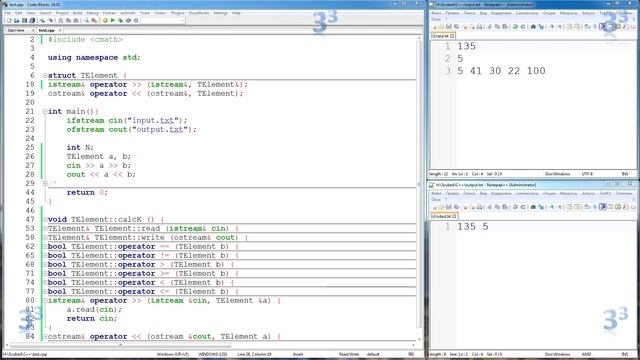
Task: Click Rebuild icon in Code::Blocks toolbar
Action: (x=128, y=20)
